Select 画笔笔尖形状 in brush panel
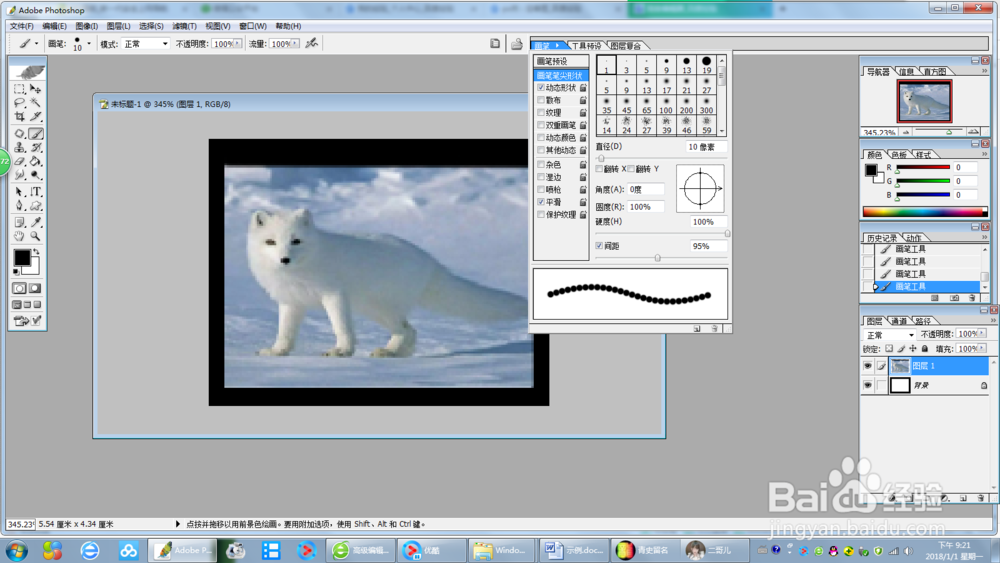This screenshot has height=563, width=1000. (x=561, y=75)
